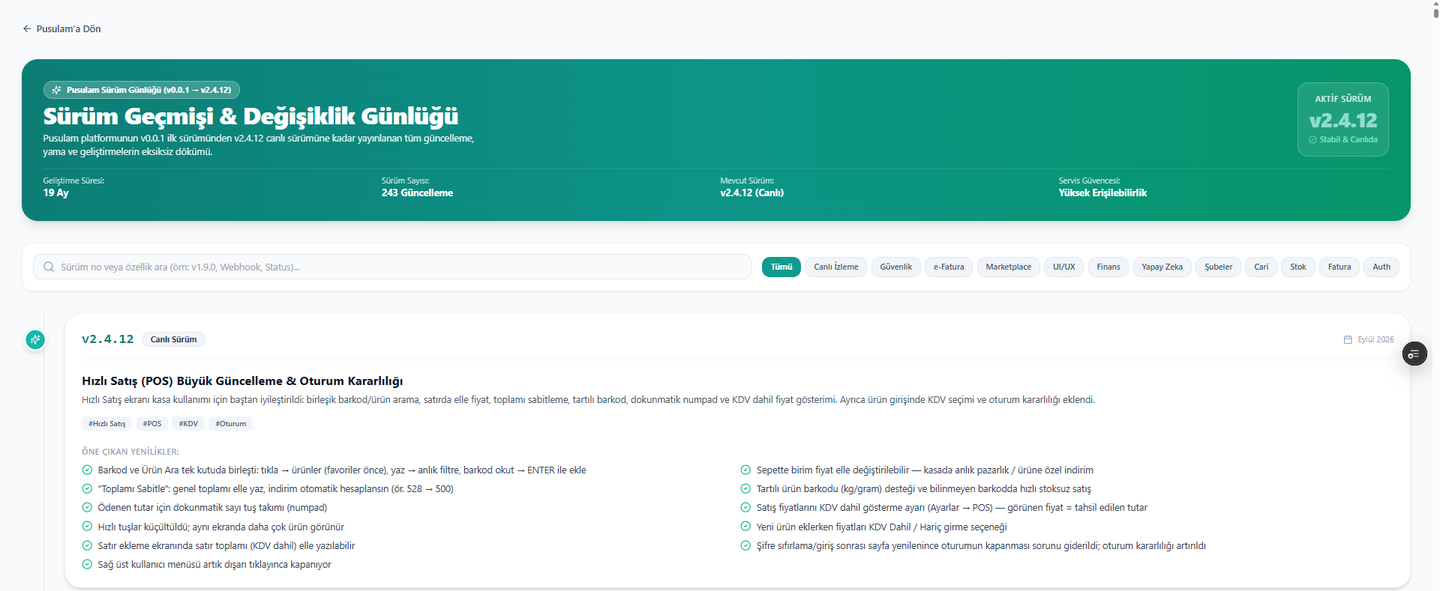Open the floating list menu button
Screen dimensions: 1440x591
tap(1414, 354)
